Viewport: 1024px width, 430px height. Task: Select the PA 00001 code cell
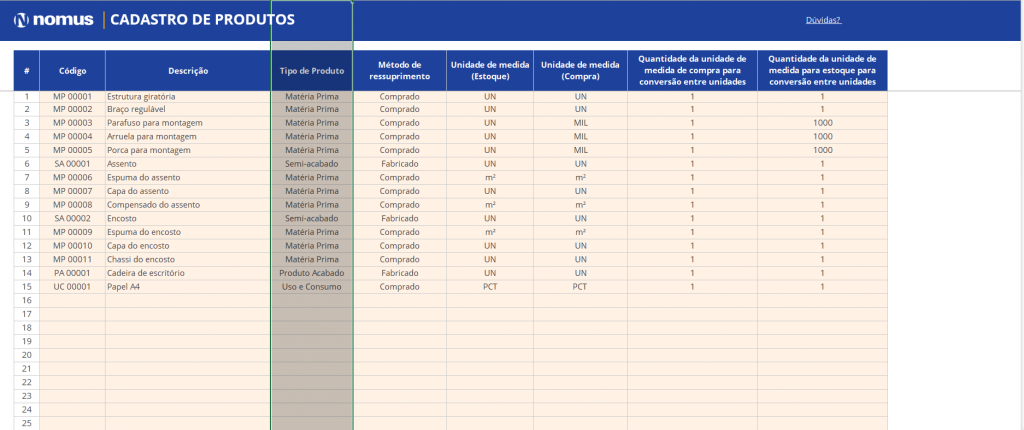click(72, 272)
